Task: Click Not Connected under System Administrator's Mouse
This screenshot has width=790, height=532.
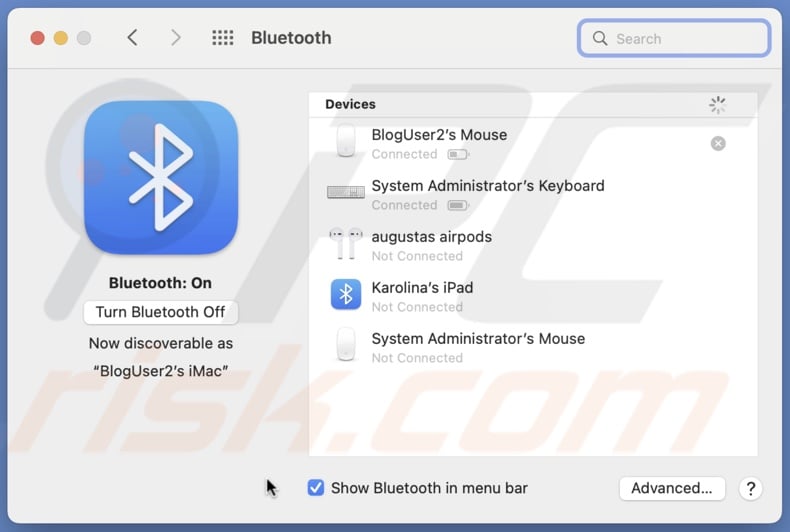Action: pyautogui.click(x=417, y=358)
